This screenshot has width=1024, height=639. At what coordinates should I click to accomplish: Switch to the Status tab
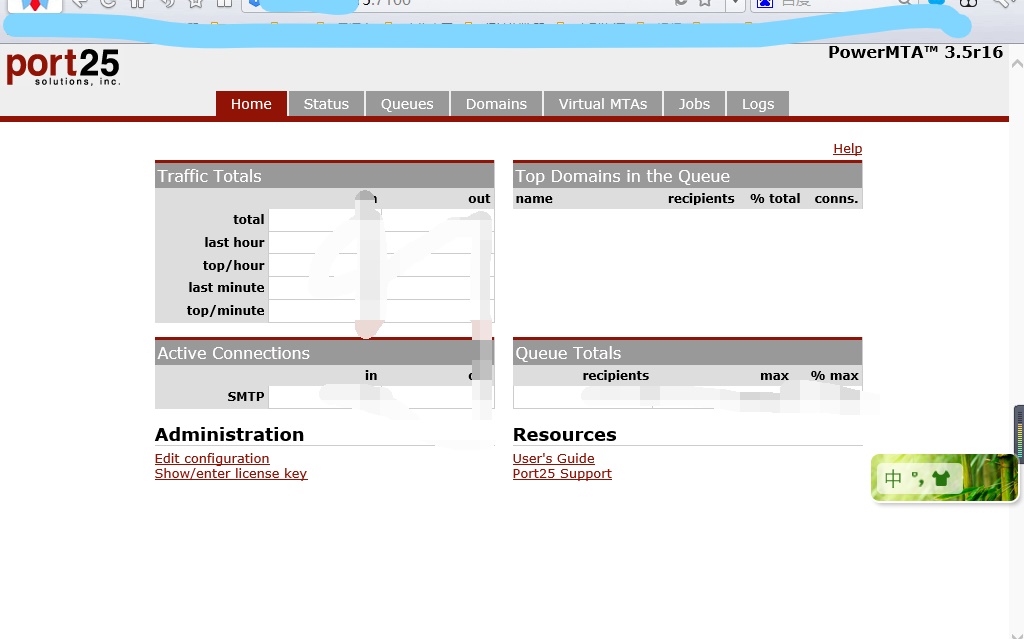click(x=326, y=104)
